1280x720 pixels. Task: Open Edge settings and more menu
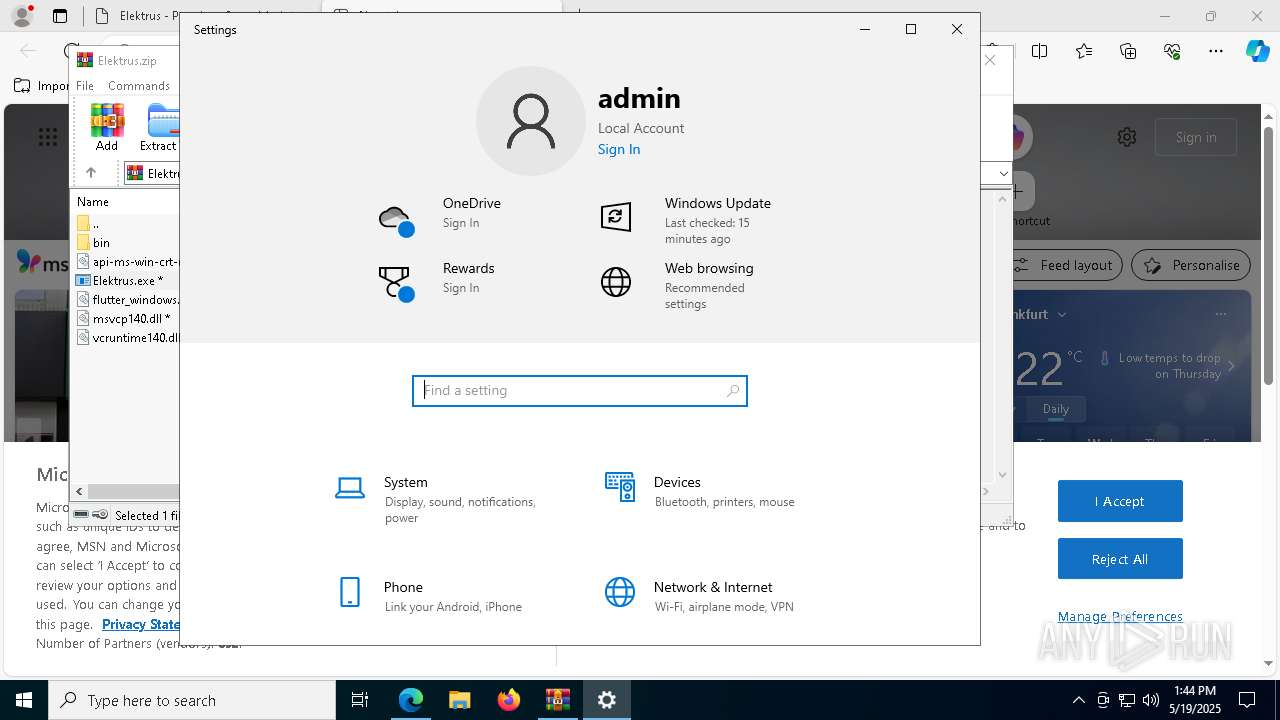click(1216, 51)
